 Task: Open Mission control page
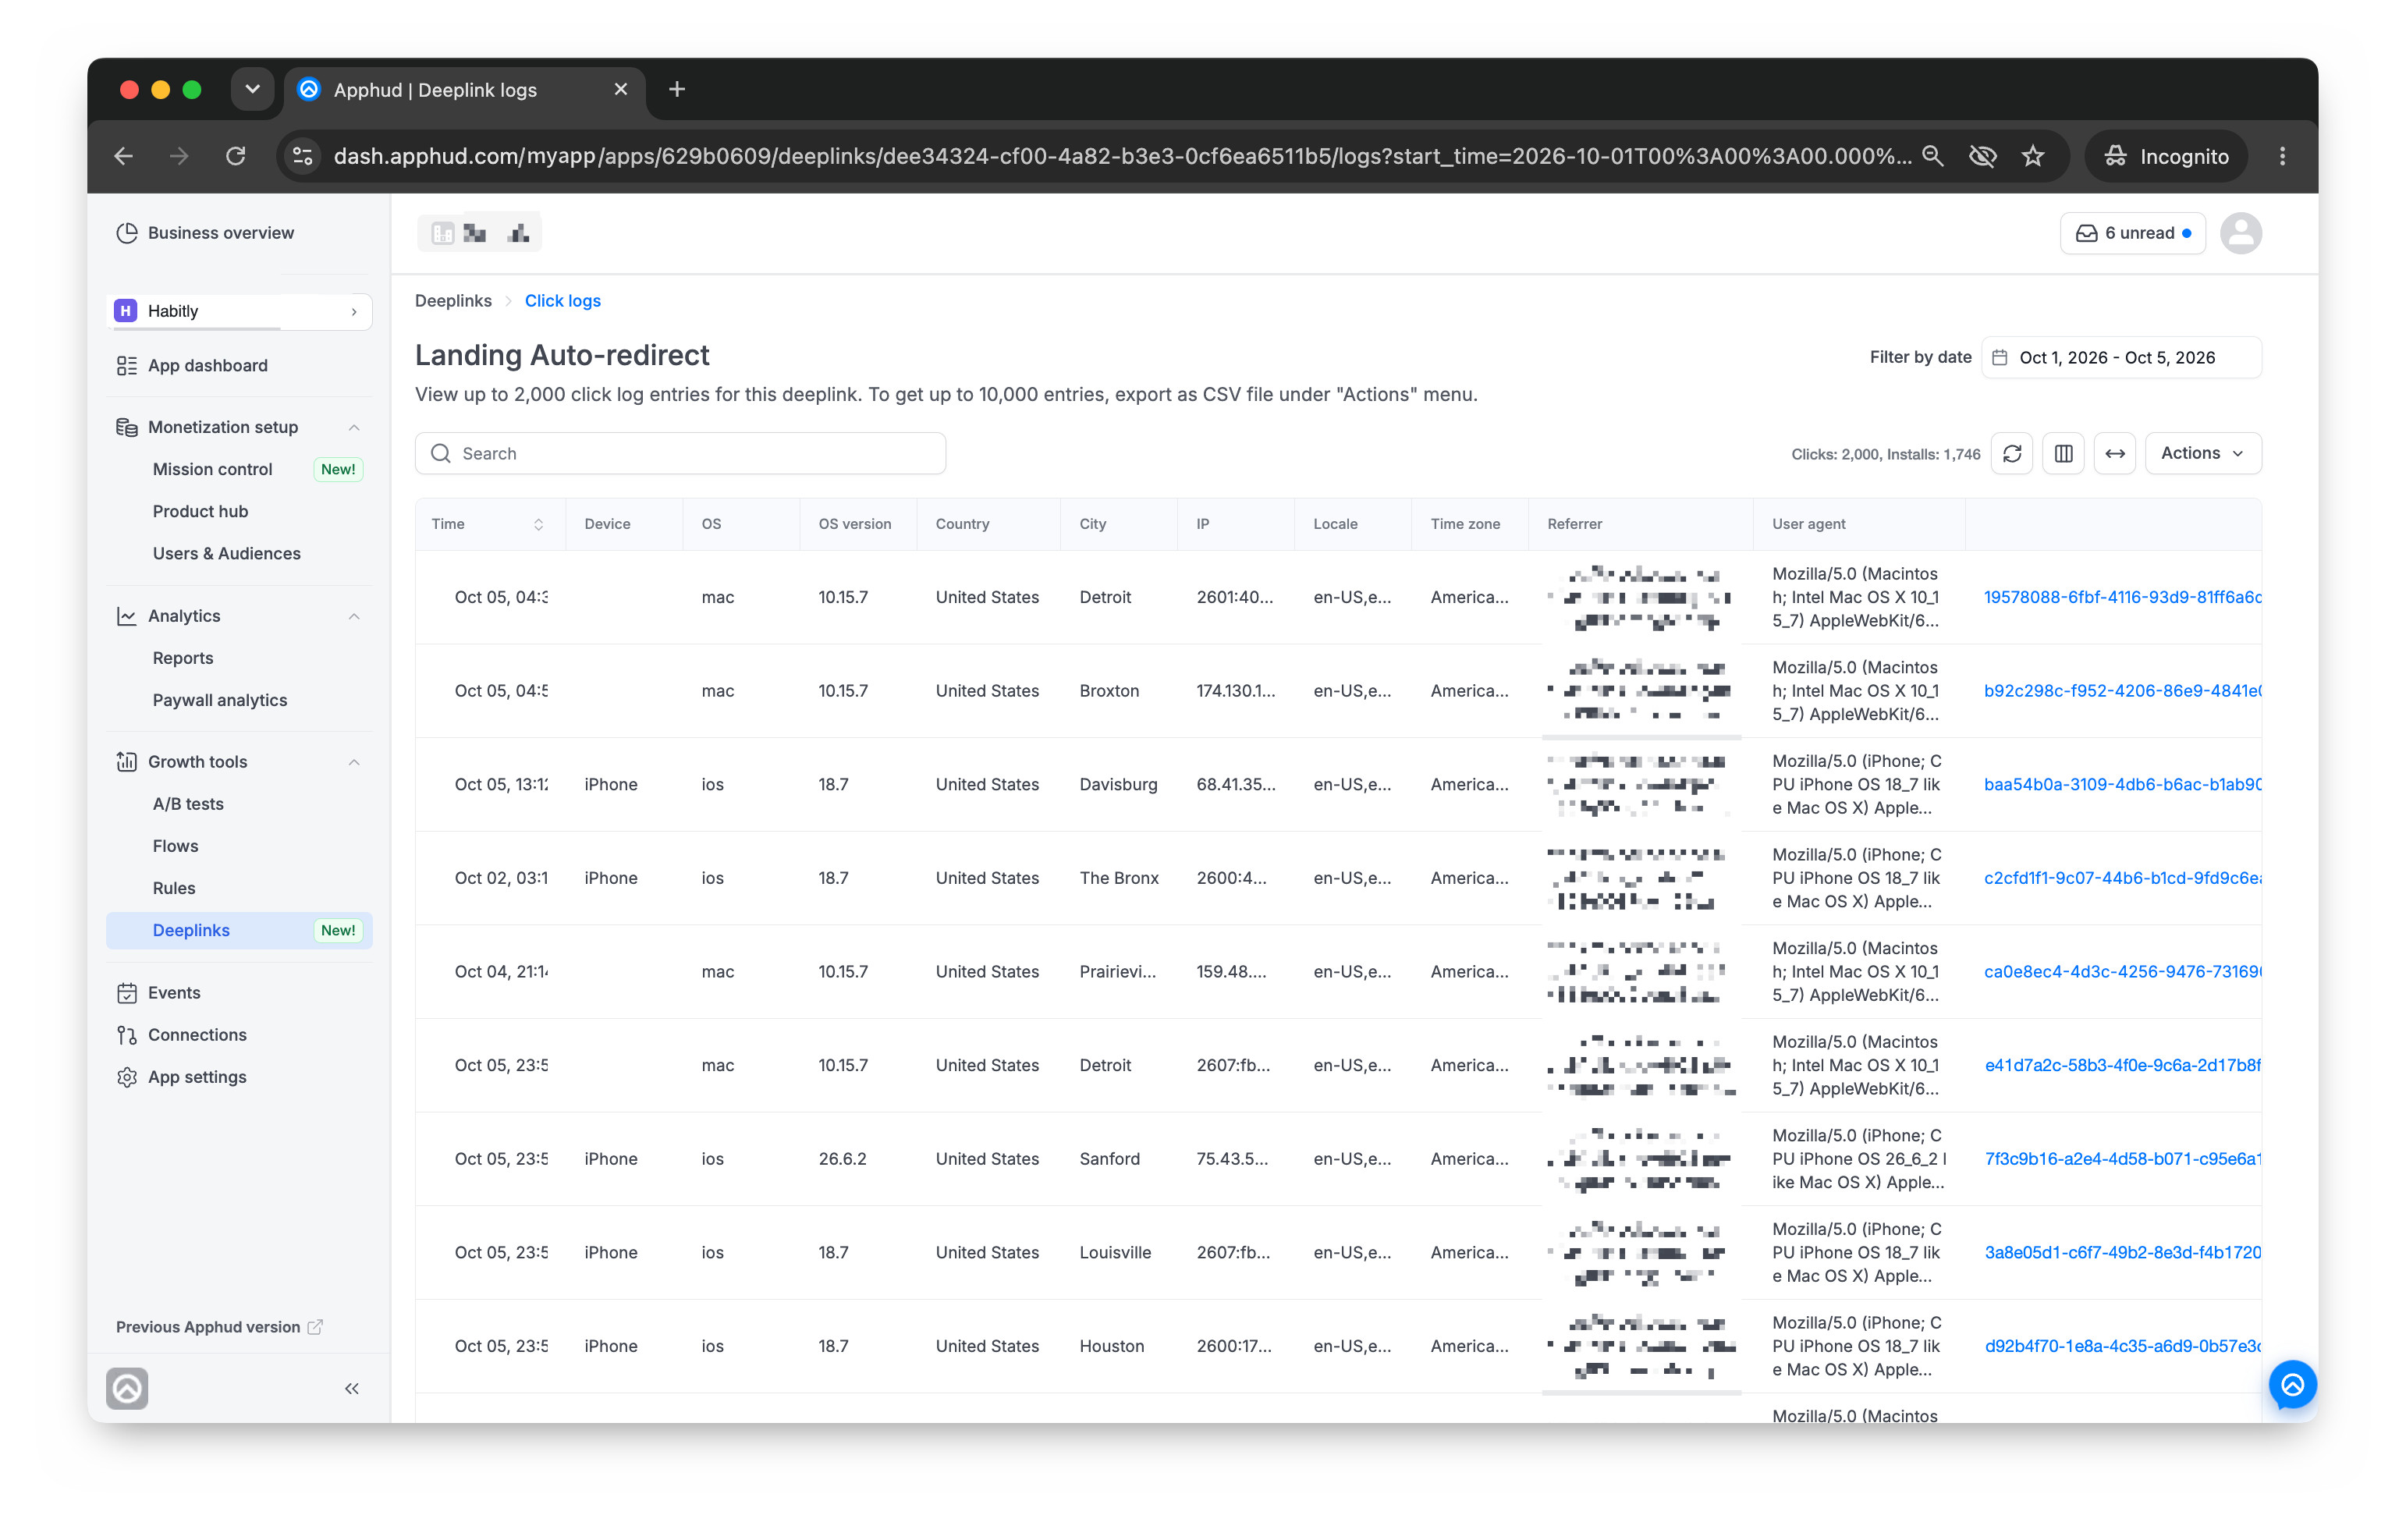click(x=212, y=469)
